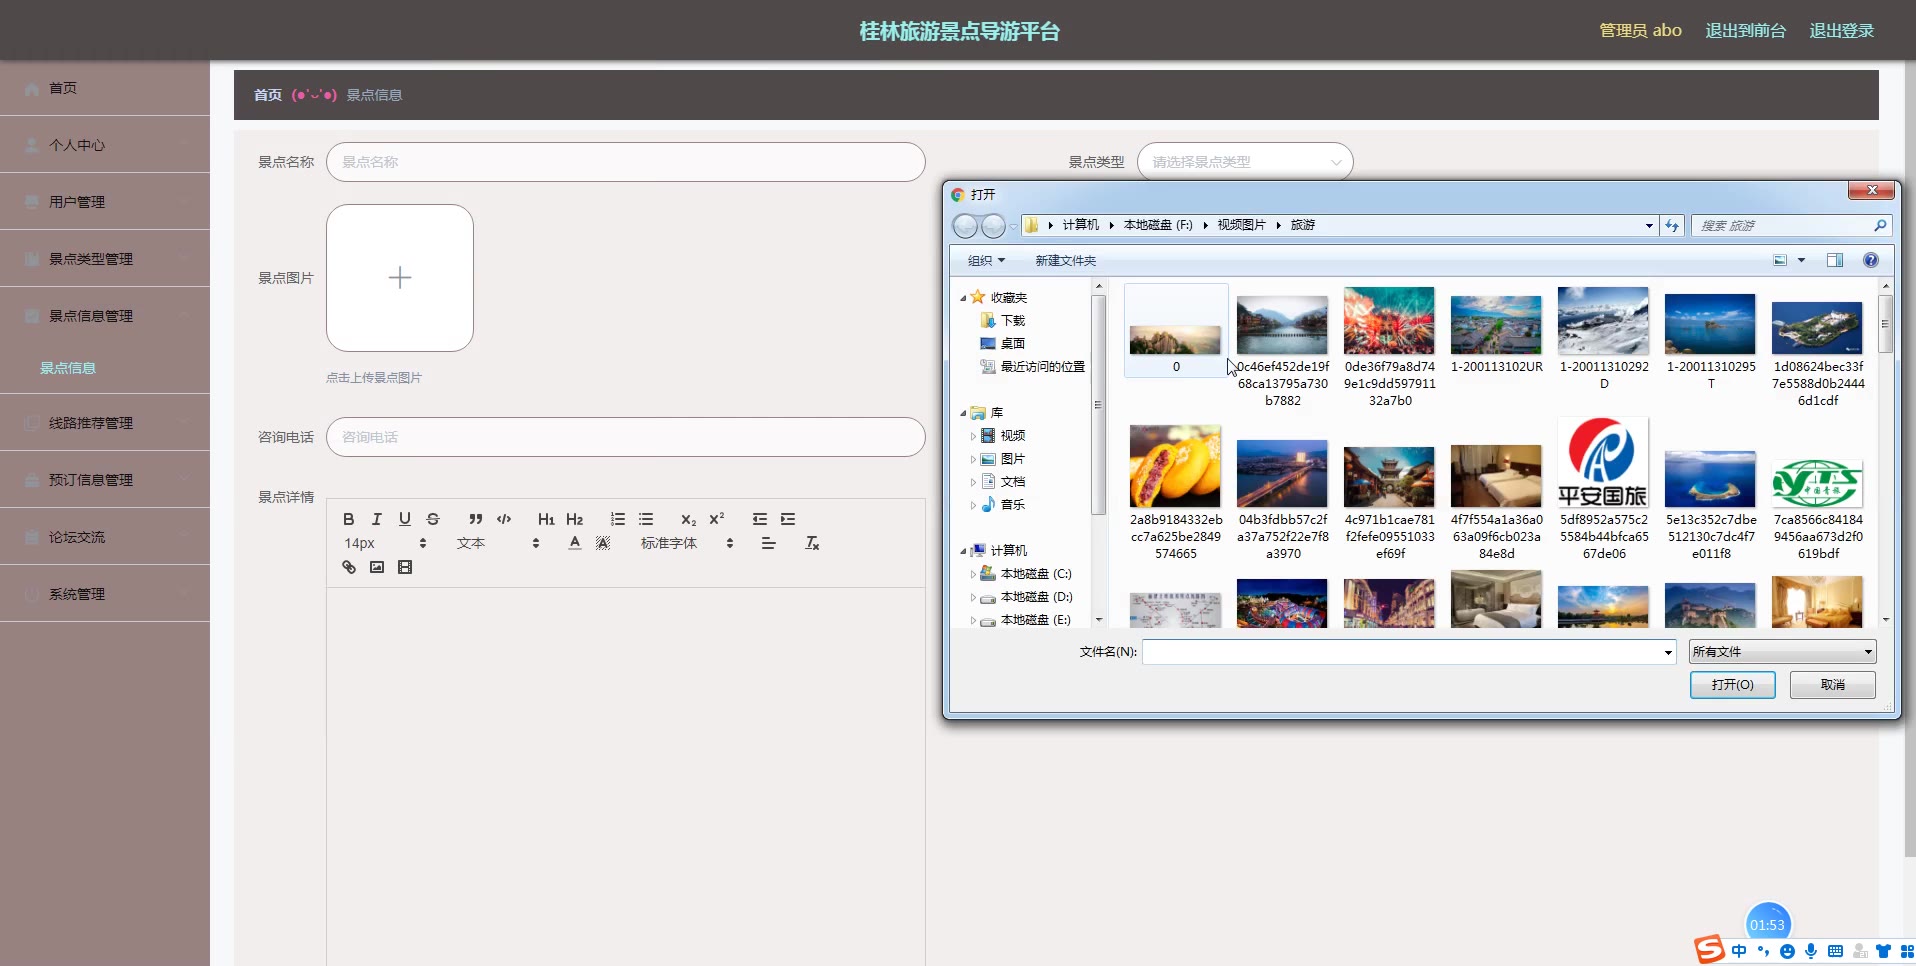
Task: Toggle strikethrough text formatting
Action: (x=433, y=519)
